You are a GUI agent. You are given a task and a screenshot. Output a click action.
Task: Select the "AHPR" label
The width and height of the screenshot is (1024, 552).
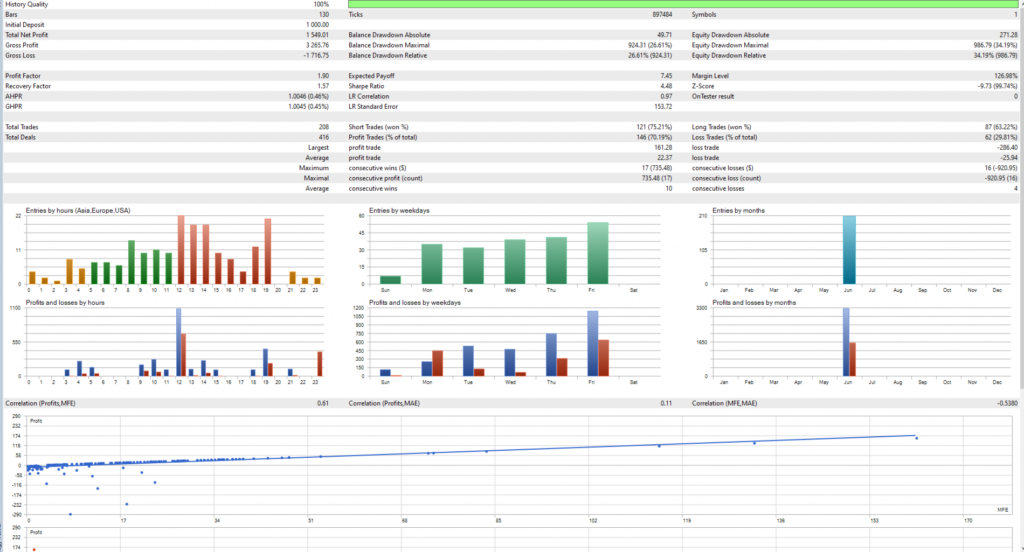click(x=14, y=96)
